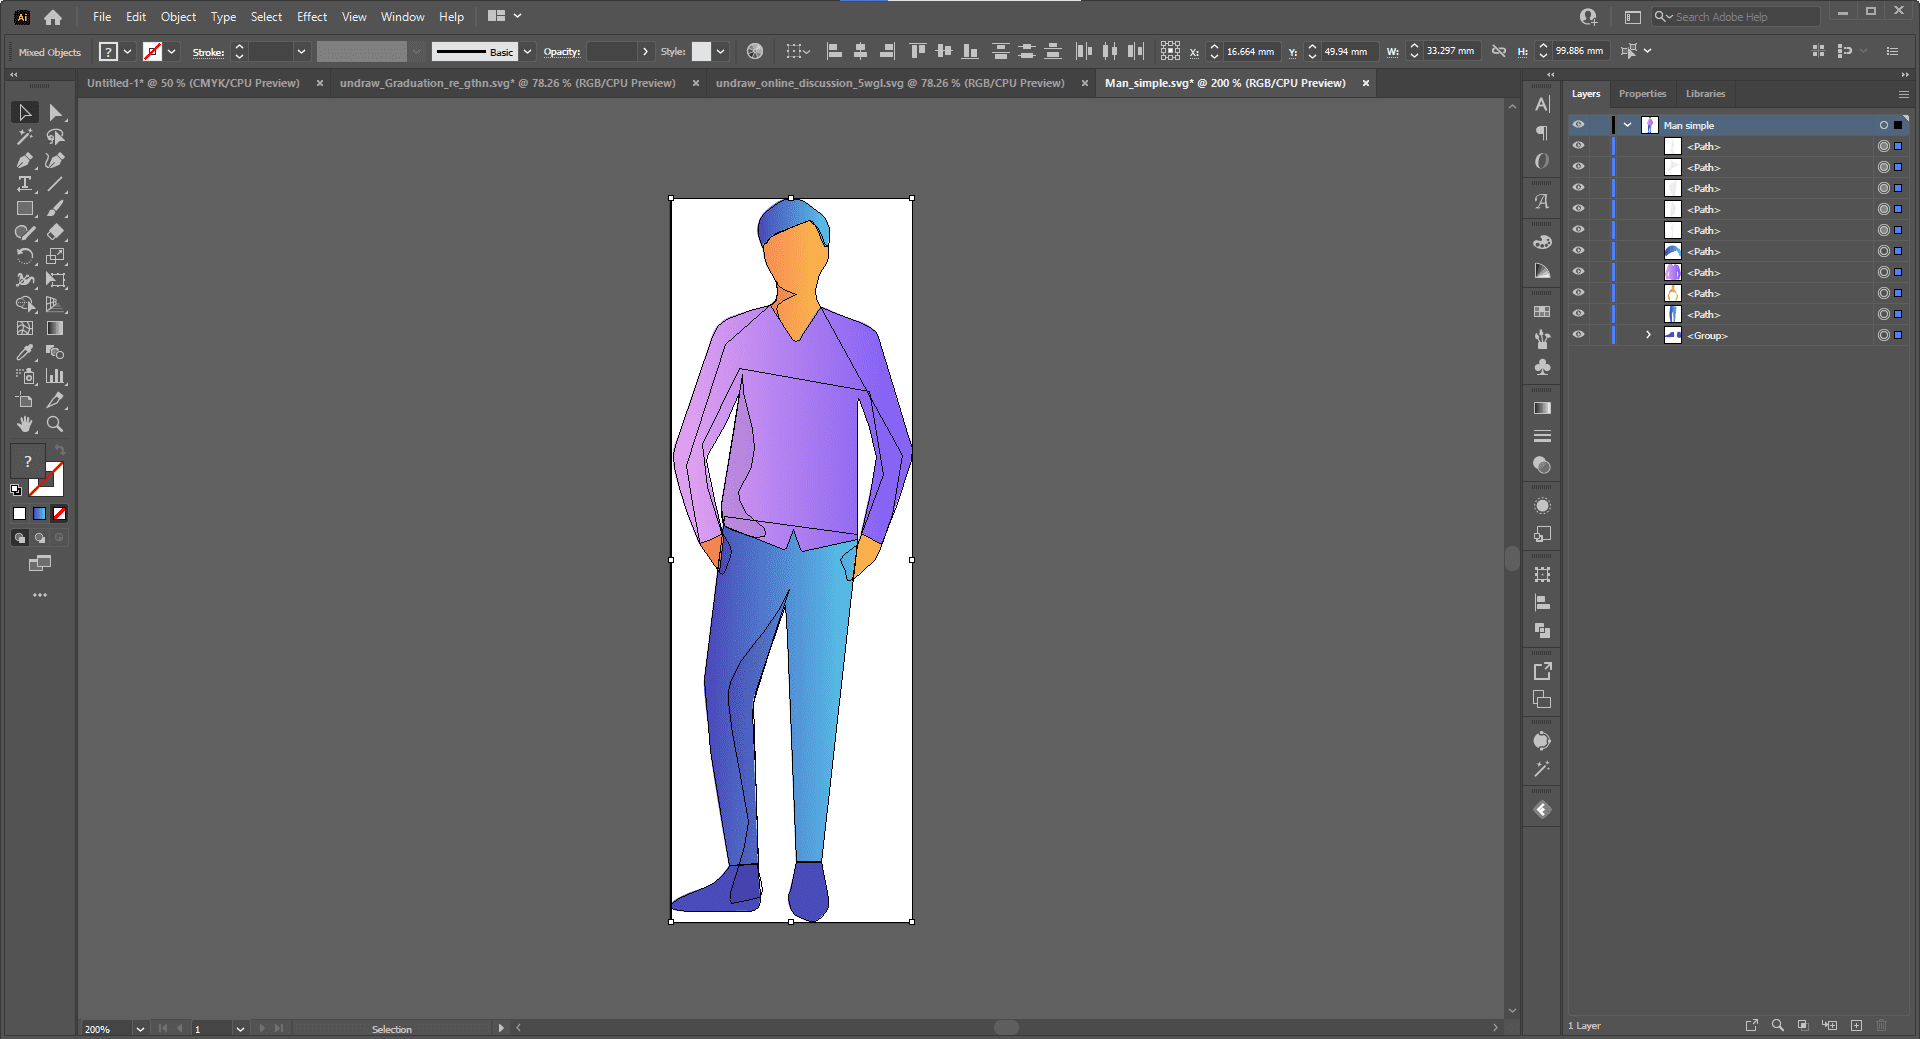Toggle visibility of the Group sublayer
This screenshot has width=1920, height=1039.
[x=1578, y=335]
